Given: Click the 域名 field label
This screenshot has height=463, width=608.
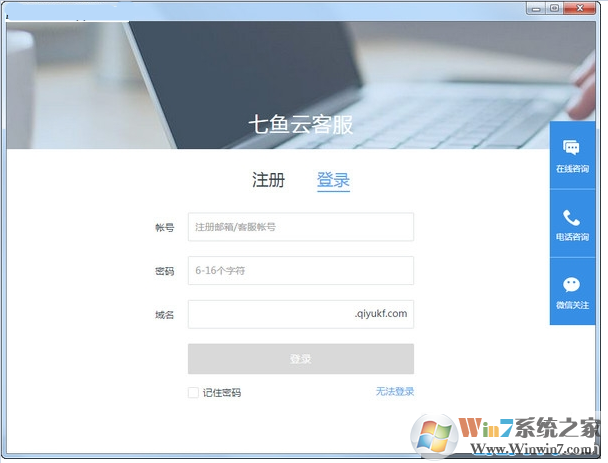Looking at the screenshot, I should [x=164, y=315].
